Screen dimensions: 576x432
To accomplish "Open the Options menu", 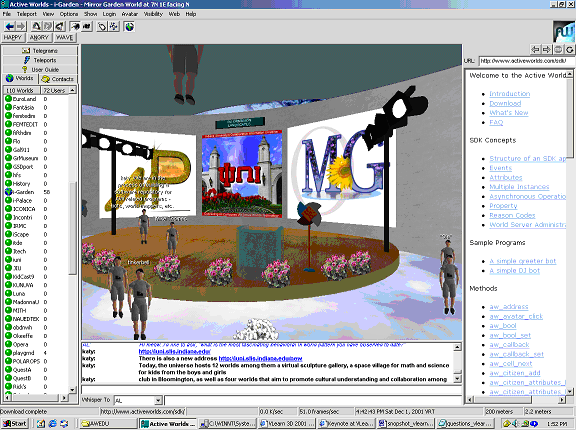I will (x=69, y=14).
